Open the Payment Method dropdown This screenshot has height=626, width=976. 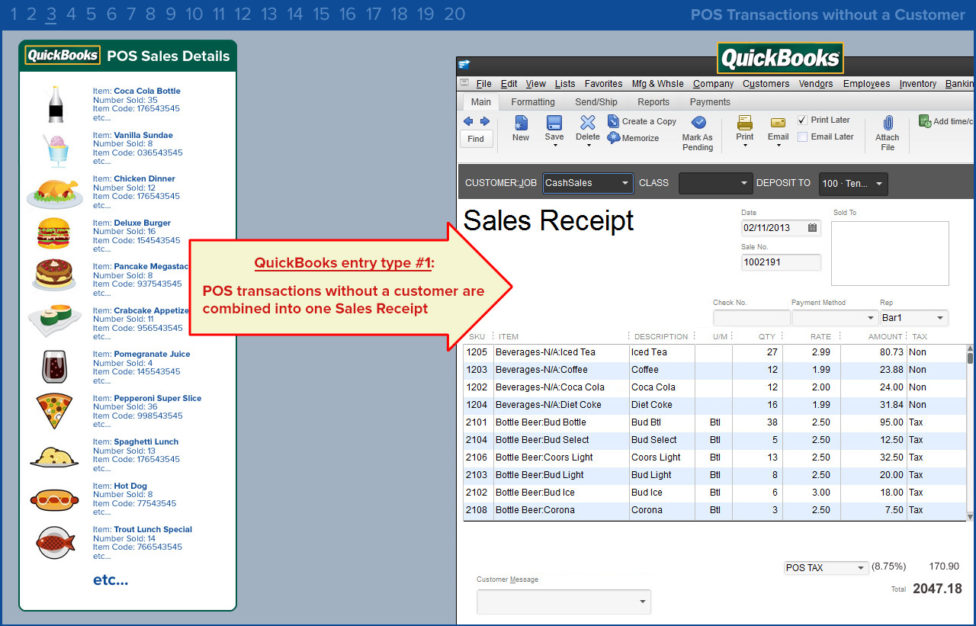click(870, 318)
